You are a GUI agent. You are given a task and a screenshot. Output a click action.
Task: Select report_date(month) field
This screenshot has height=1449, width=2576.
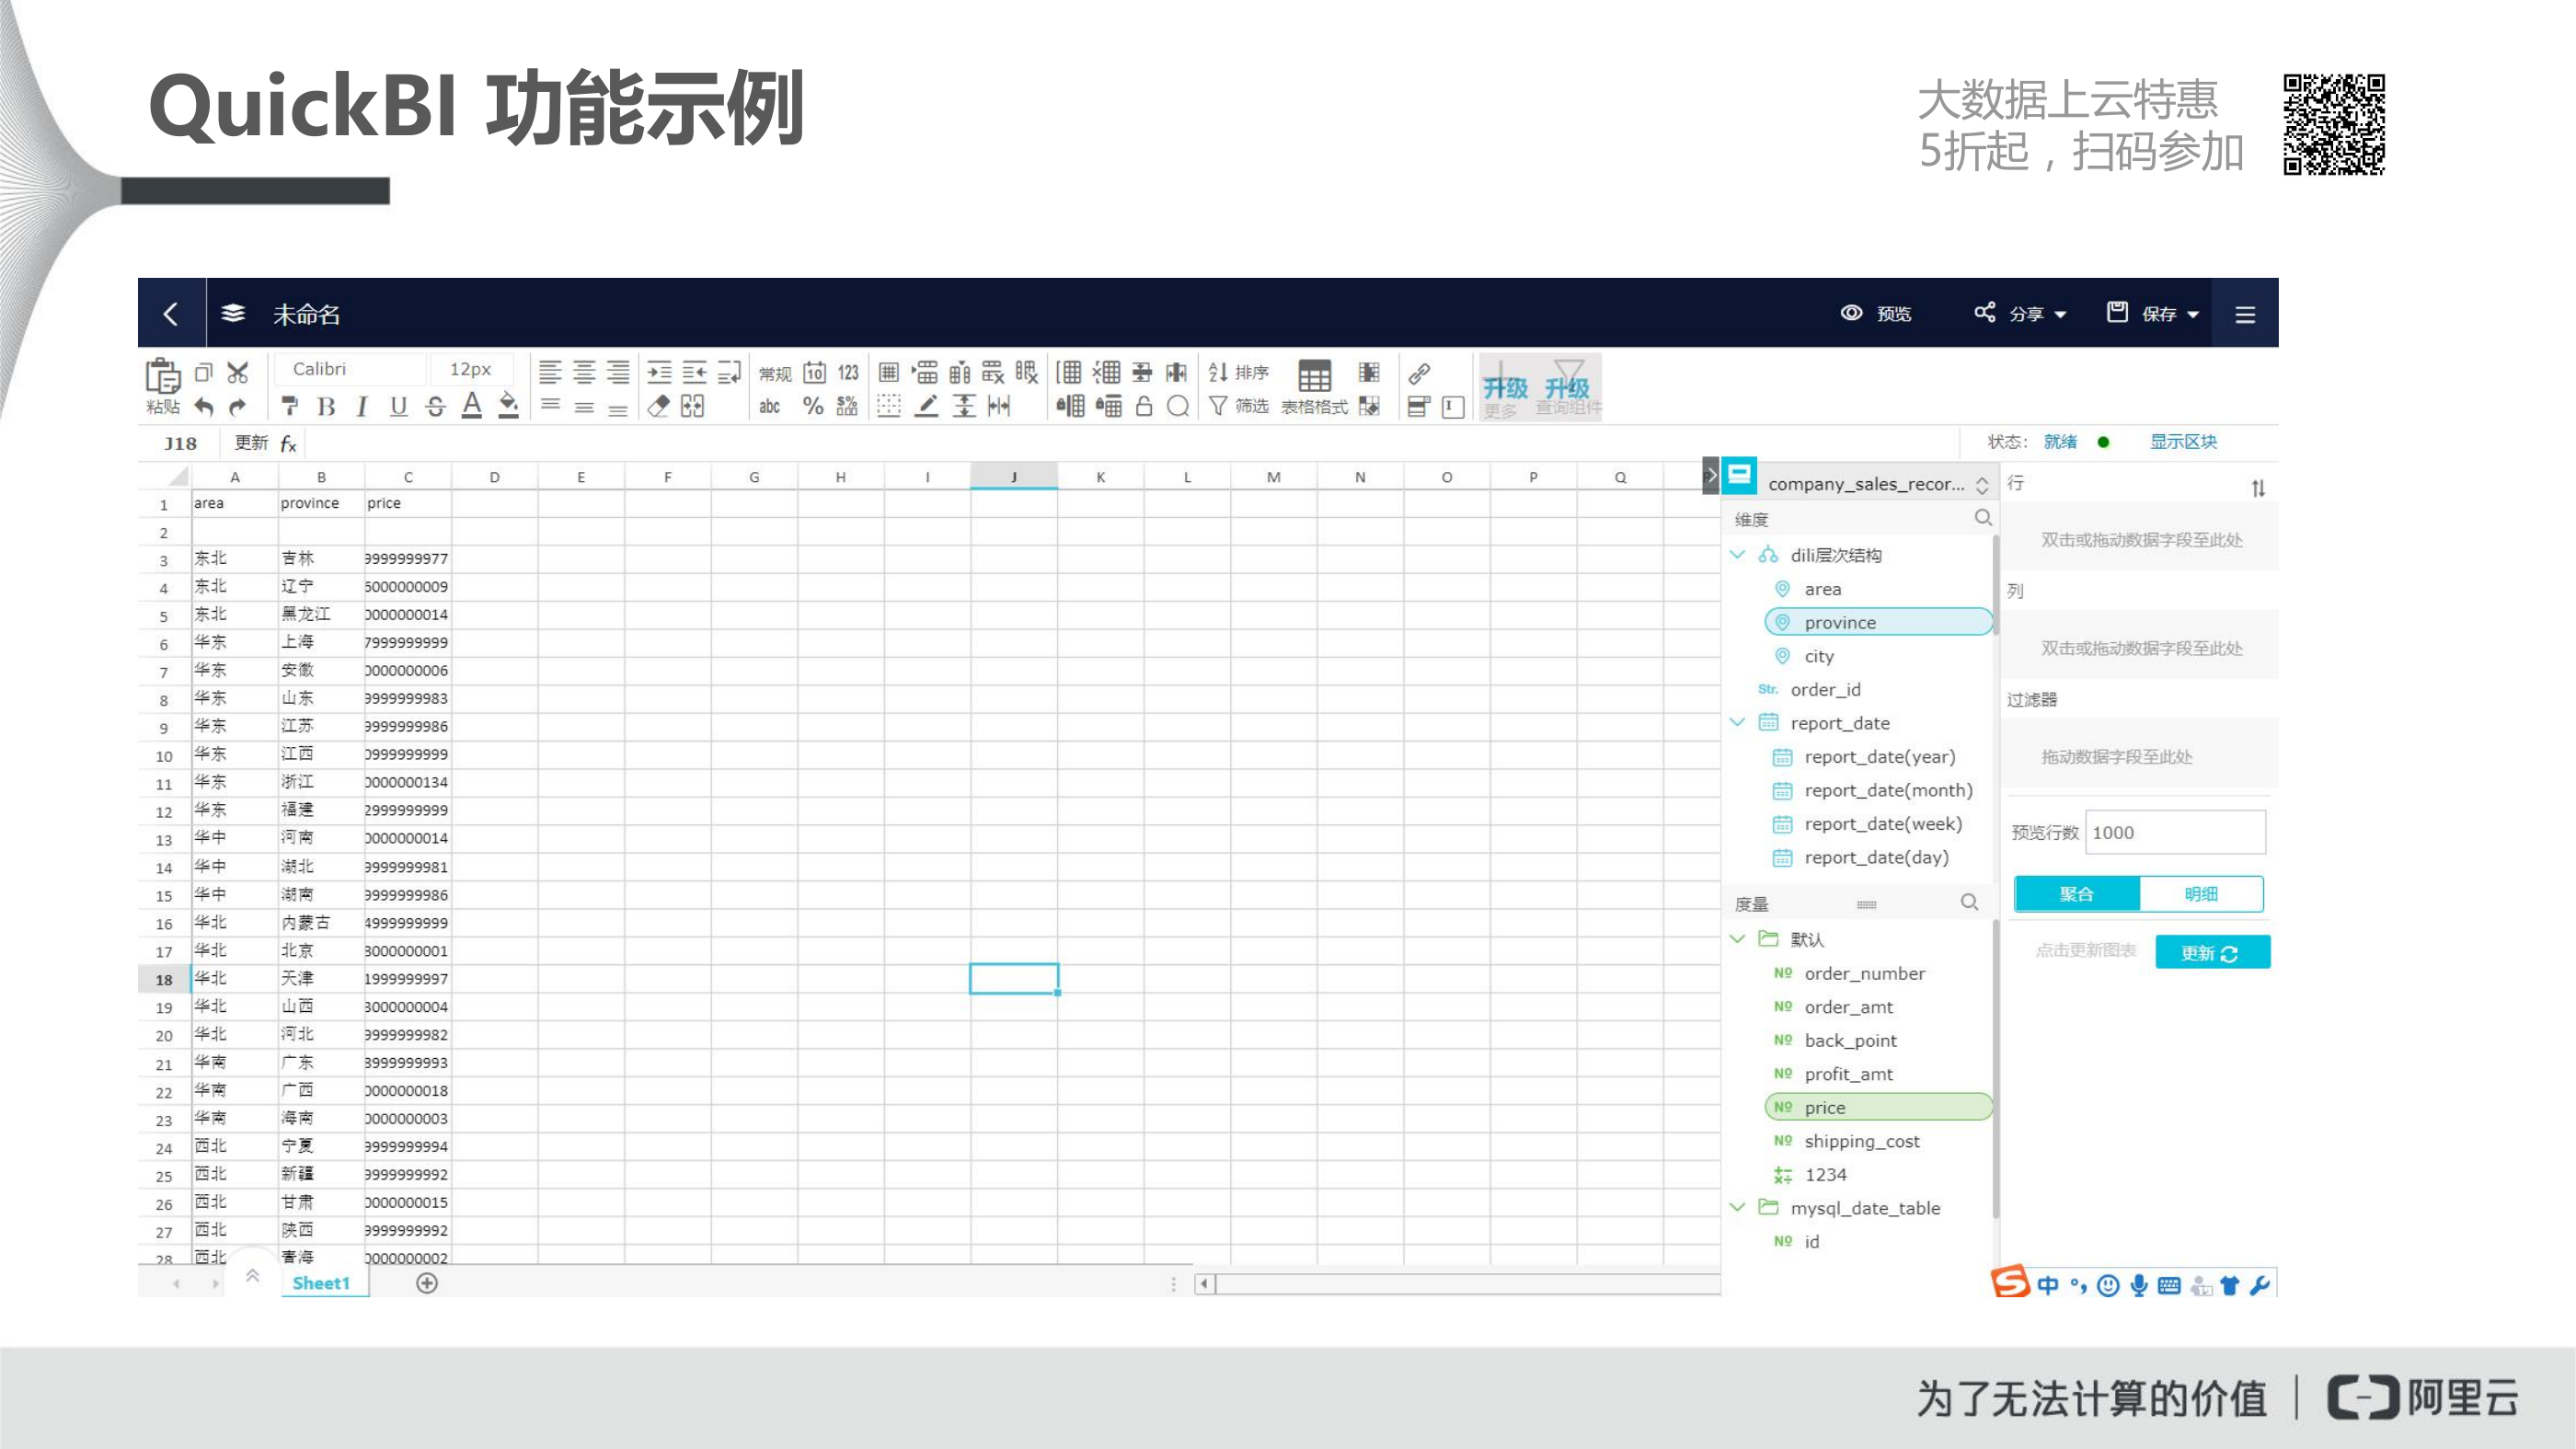(1888, 790)
